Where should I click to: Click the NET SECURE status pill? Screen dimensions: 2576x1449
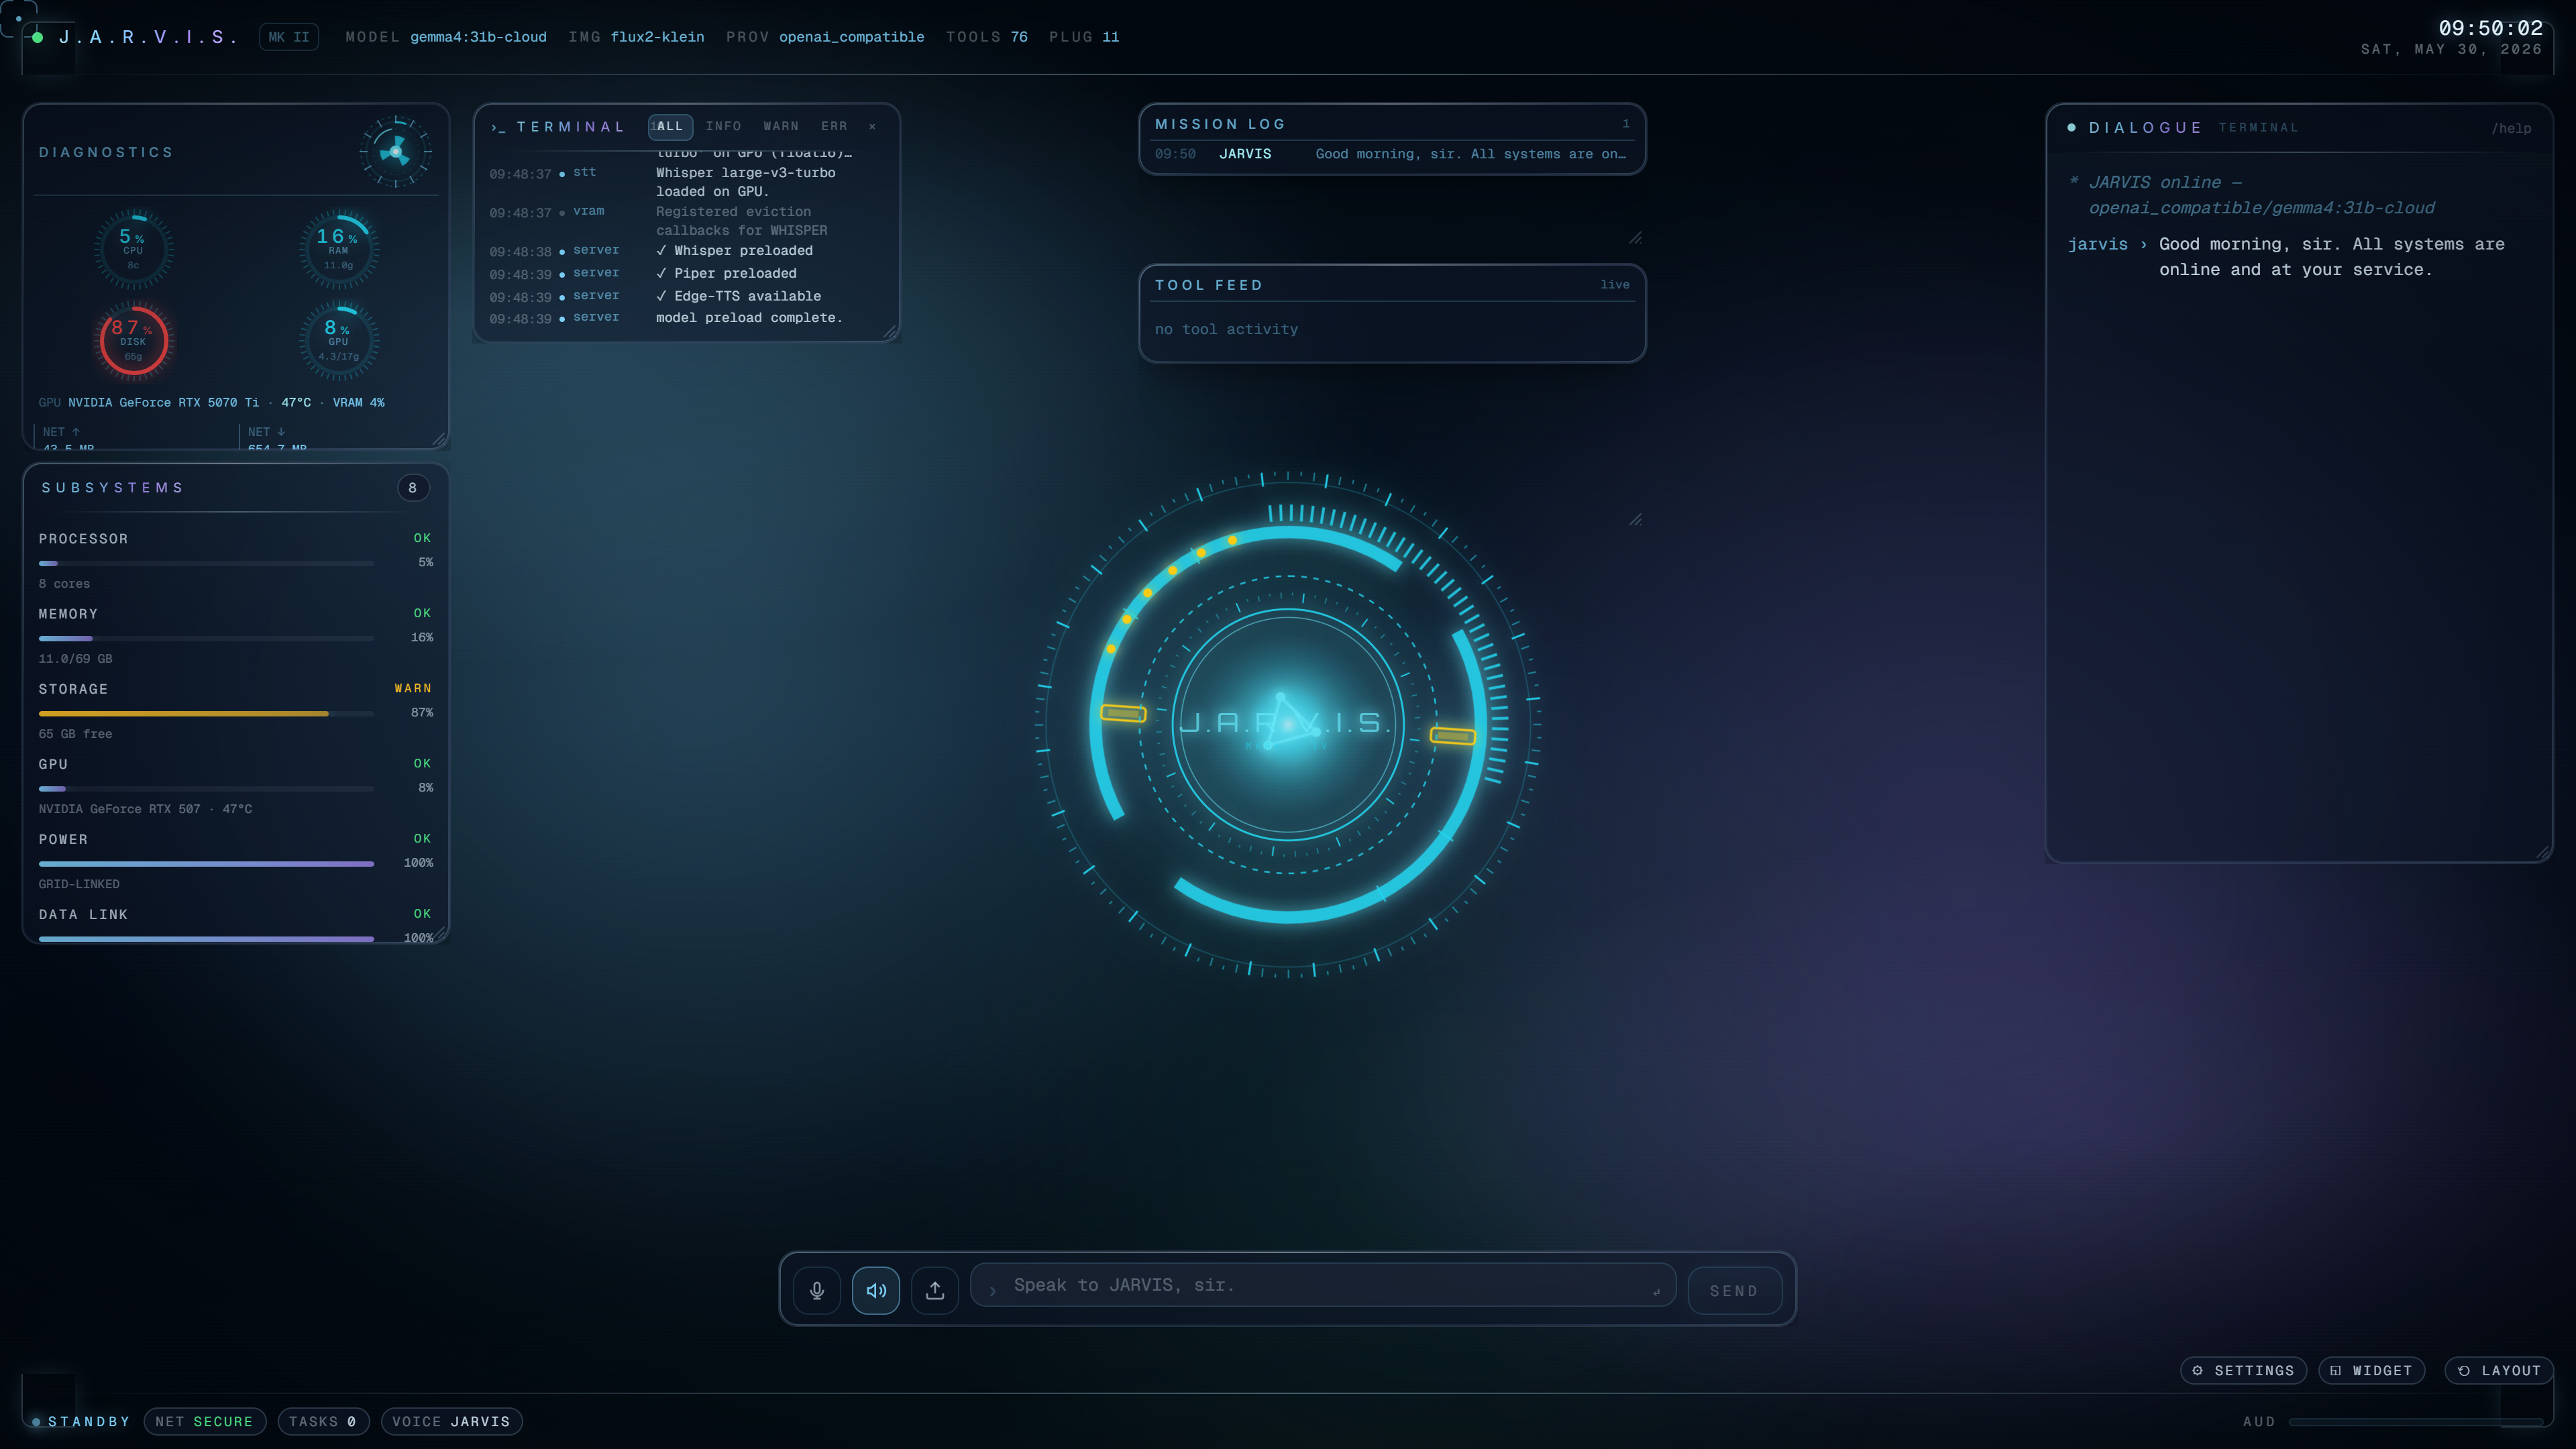pos(205,1421)
